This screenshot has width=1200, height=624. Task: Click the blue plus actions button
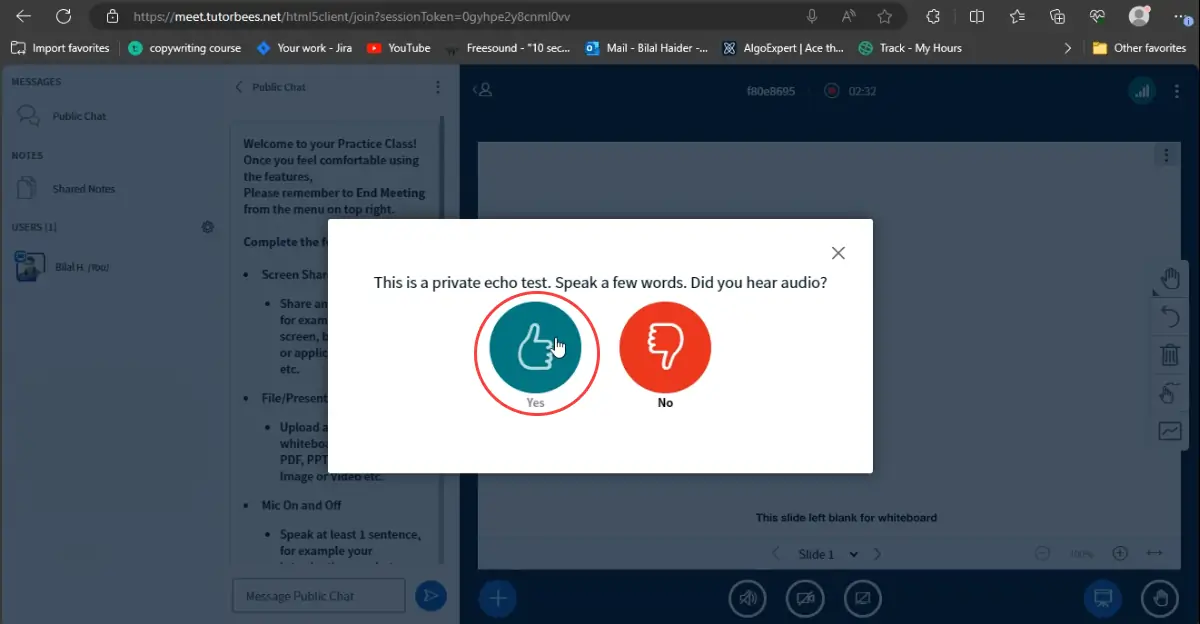(x=497, y=598)
